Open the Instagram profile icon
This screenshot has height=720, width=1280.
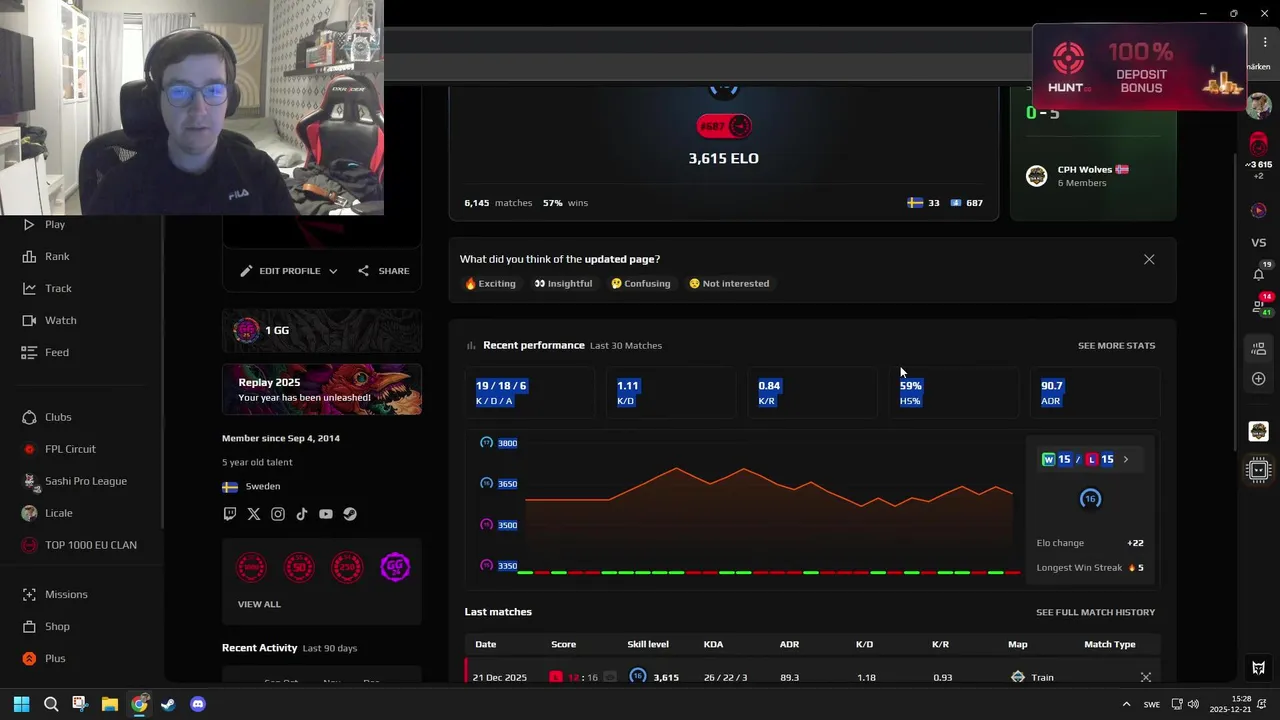pyautogui.click(x=278, y=514)
